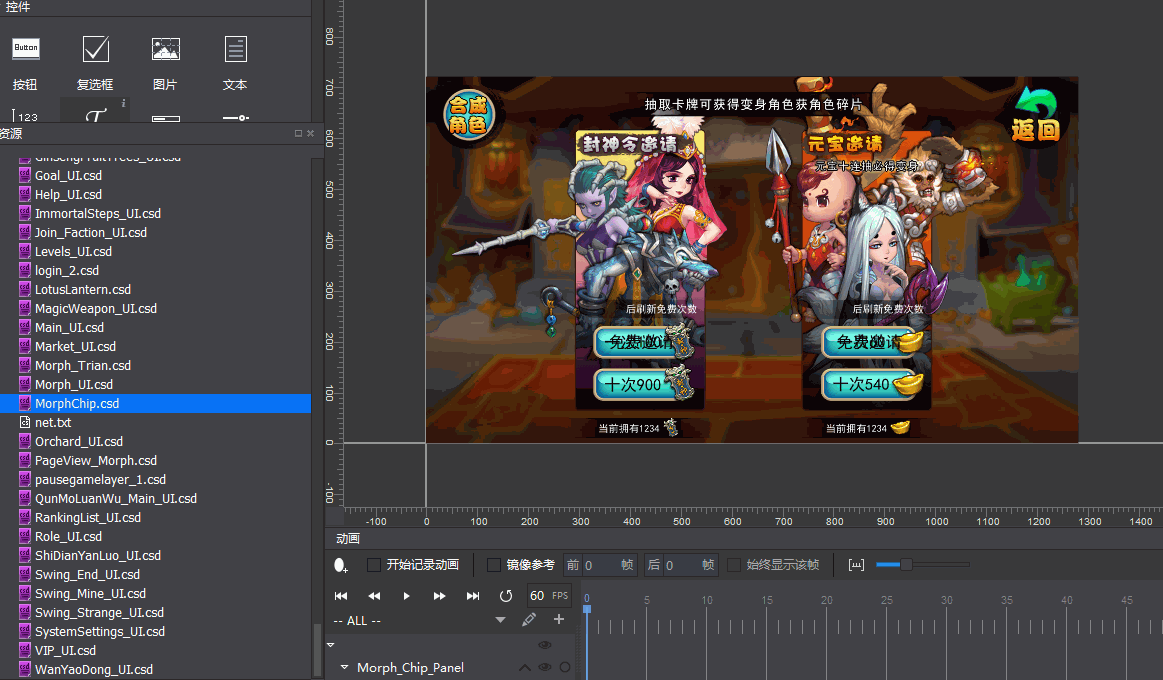Image resolution: width=1163 pixels, height=680 pixels.
Task: Collapse the Morph_Chip_Panel tree node
Action: point(345,667)
